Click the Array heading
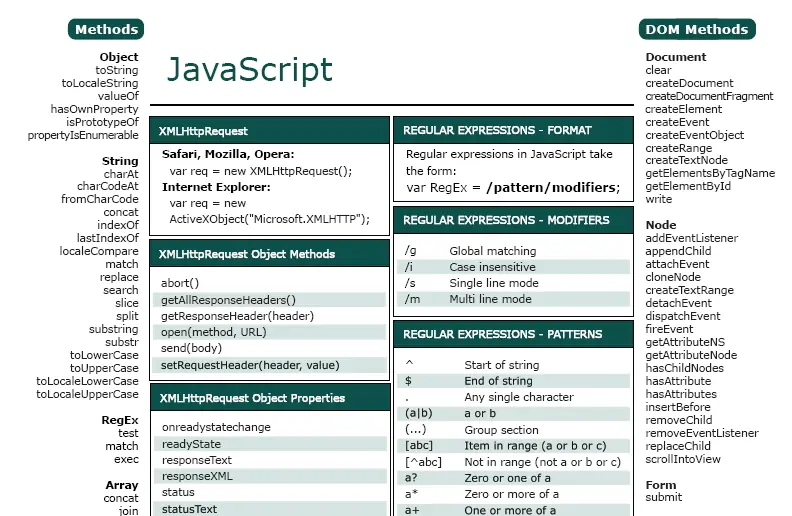The width and height of the screenshot is (792, 516). point(122,485)
